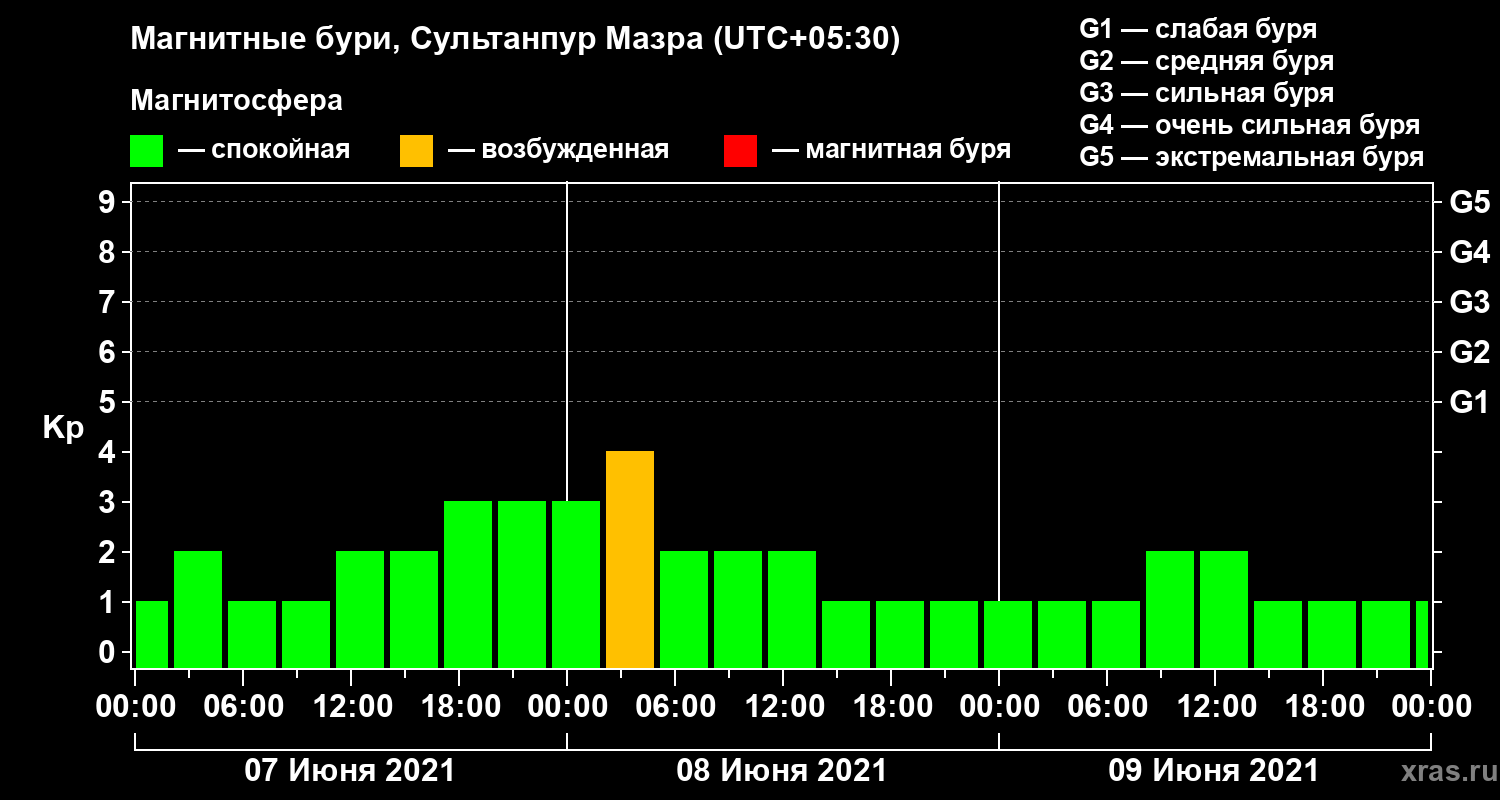Click the '09 Июня 2021' date label

click(x=1214, y=771)
